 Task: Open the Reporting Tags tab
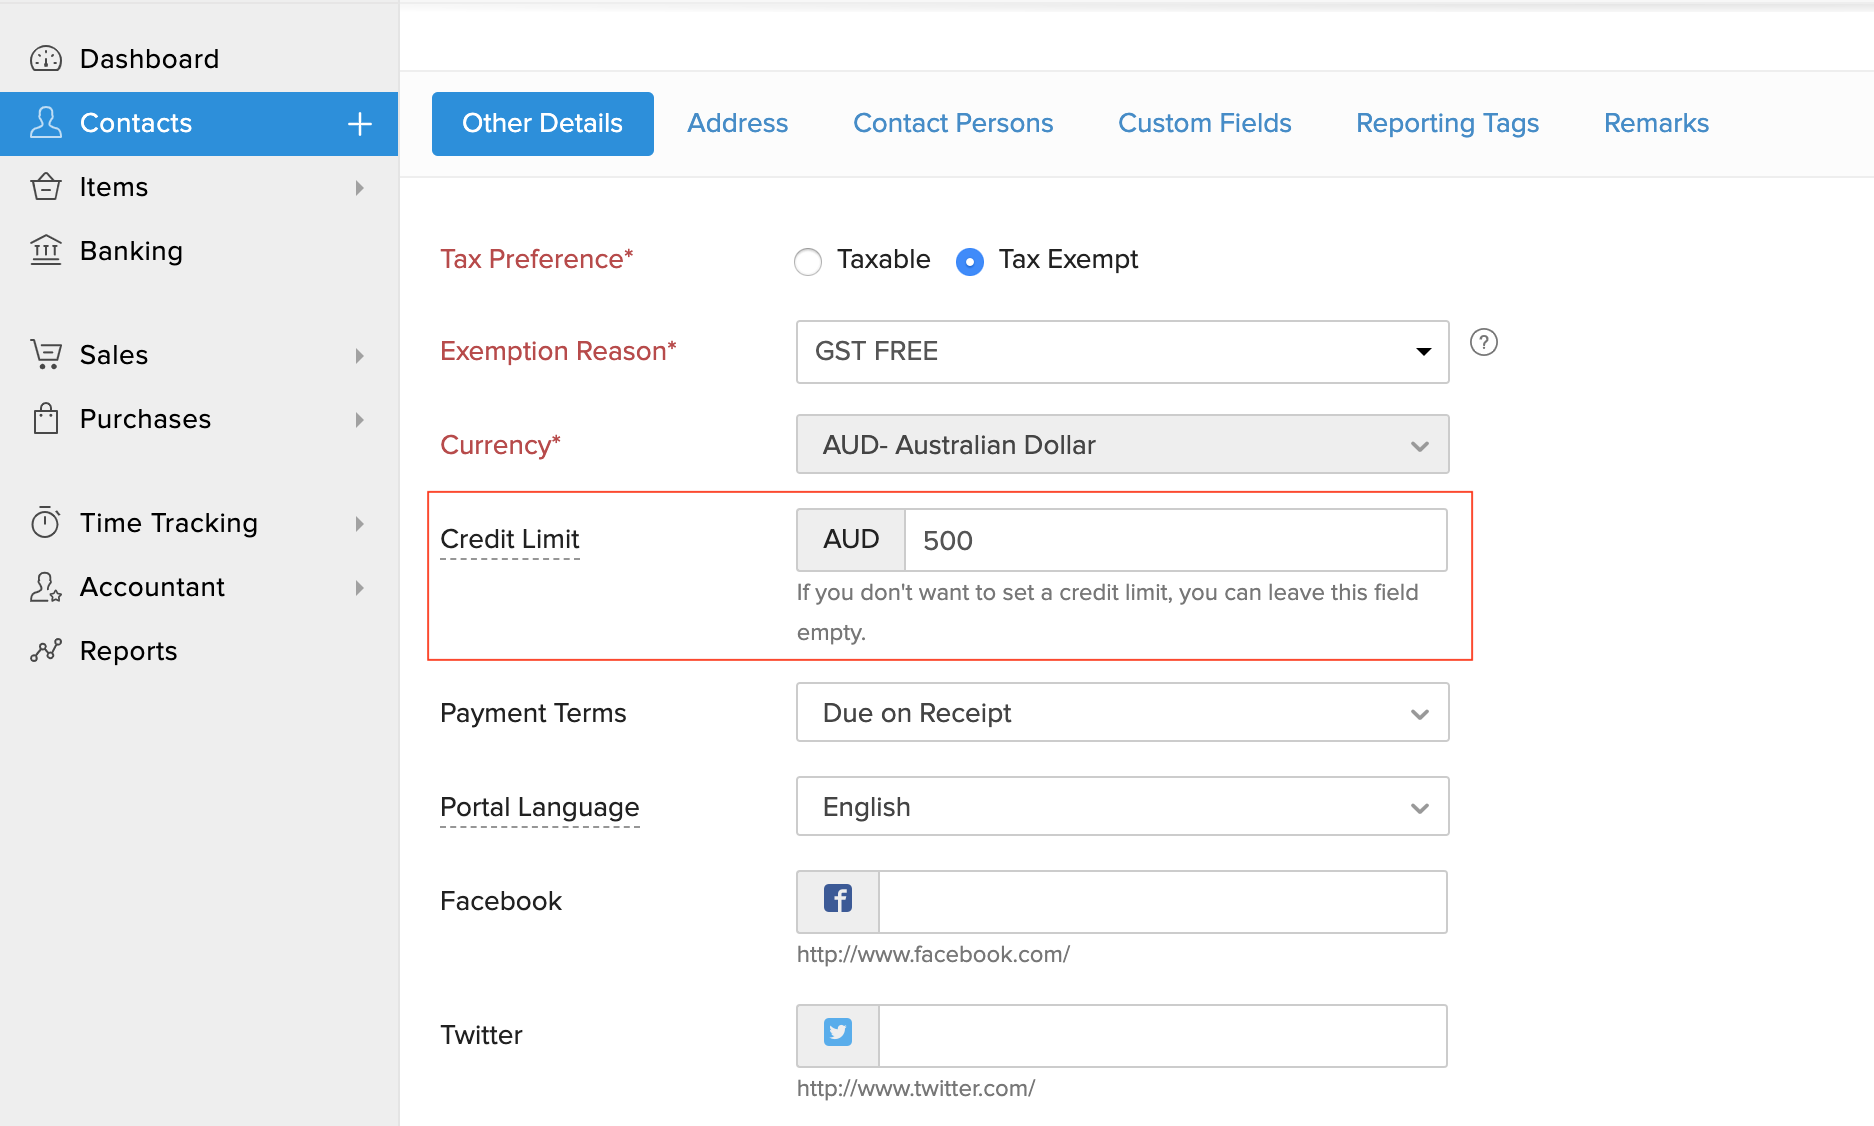point(1446,123)
